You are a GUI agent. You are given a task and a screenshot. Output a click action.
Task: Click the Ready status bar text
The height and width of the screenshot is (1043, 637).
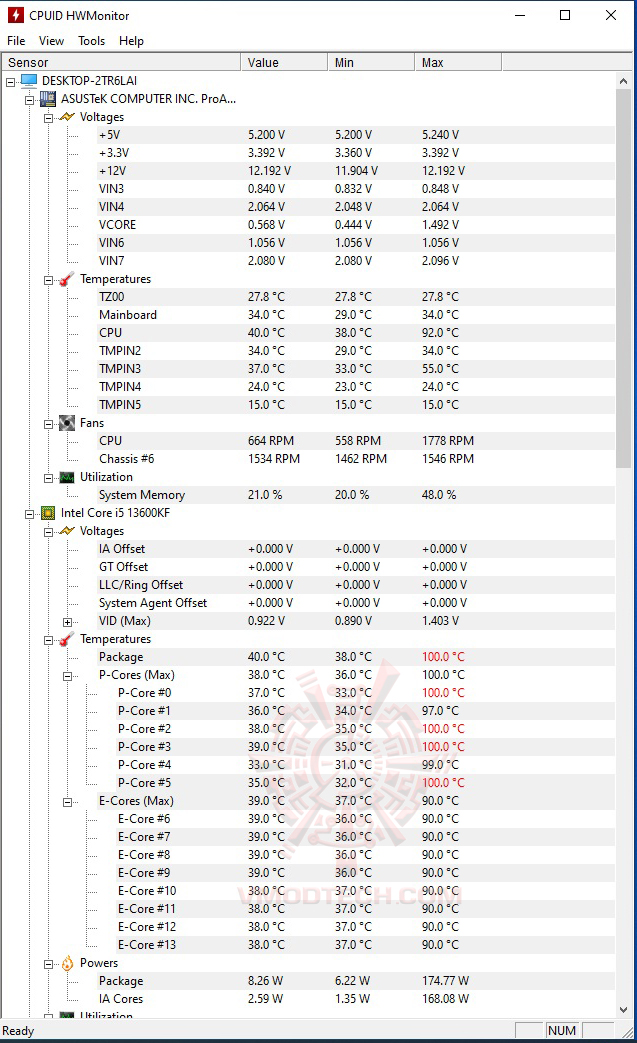click(x=18, y=1030)
